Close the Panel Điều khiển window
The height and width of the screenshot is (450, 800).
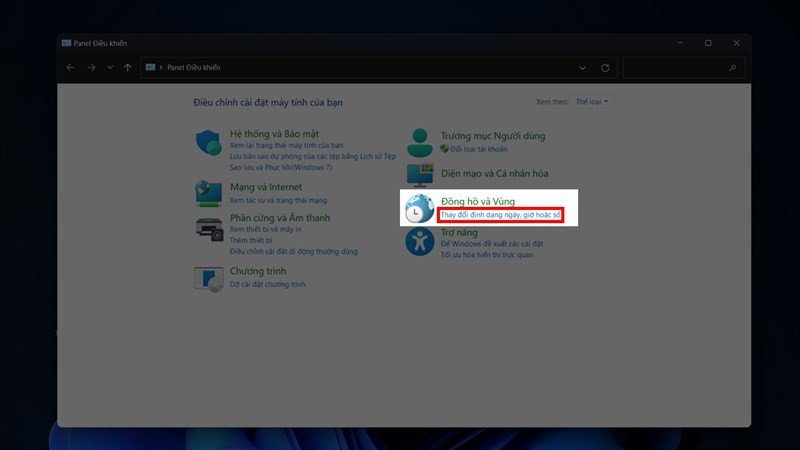[x=737, y=43]
